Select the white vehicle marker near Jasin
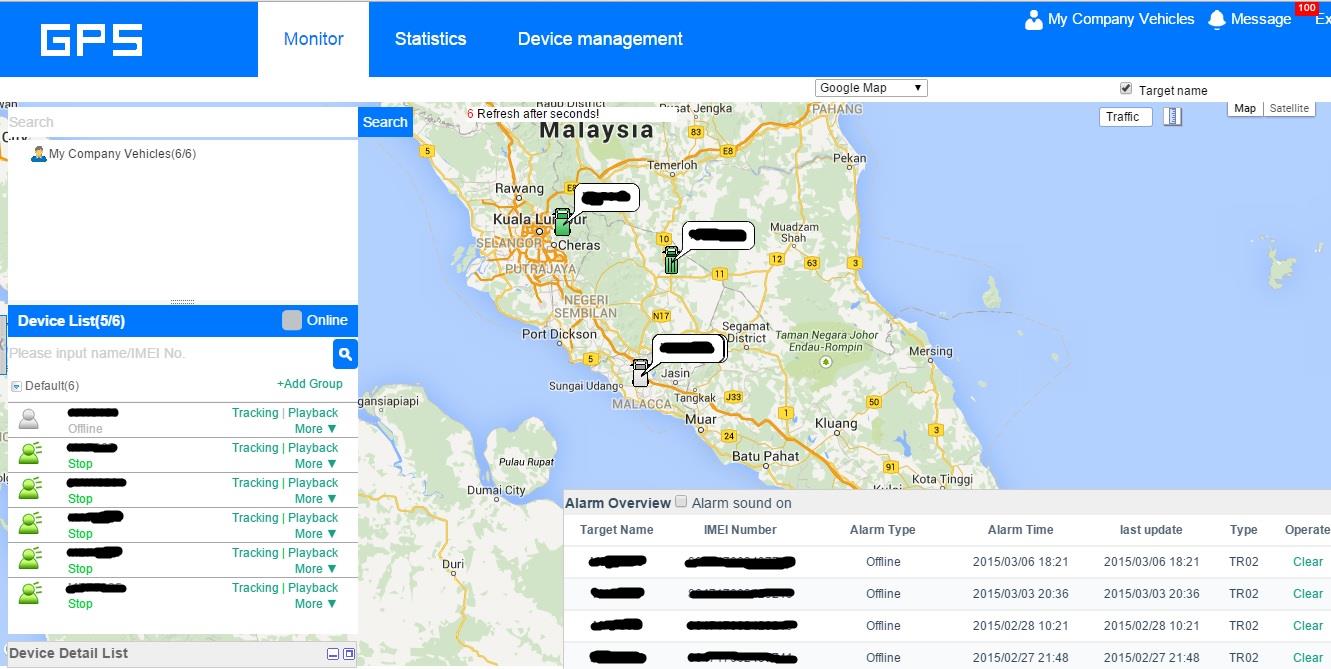The width and height of the screenshot is (1331, 669). [640, 373]
